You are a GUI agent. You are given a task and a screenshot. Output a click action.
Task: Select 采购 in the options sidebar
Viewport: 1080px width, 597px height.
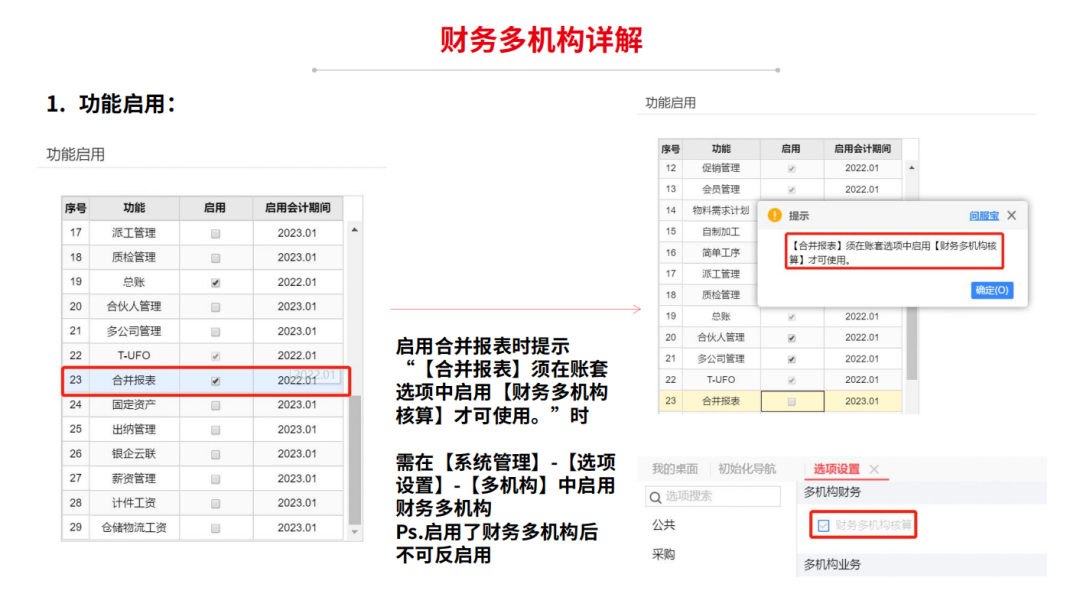coord(663,554)
